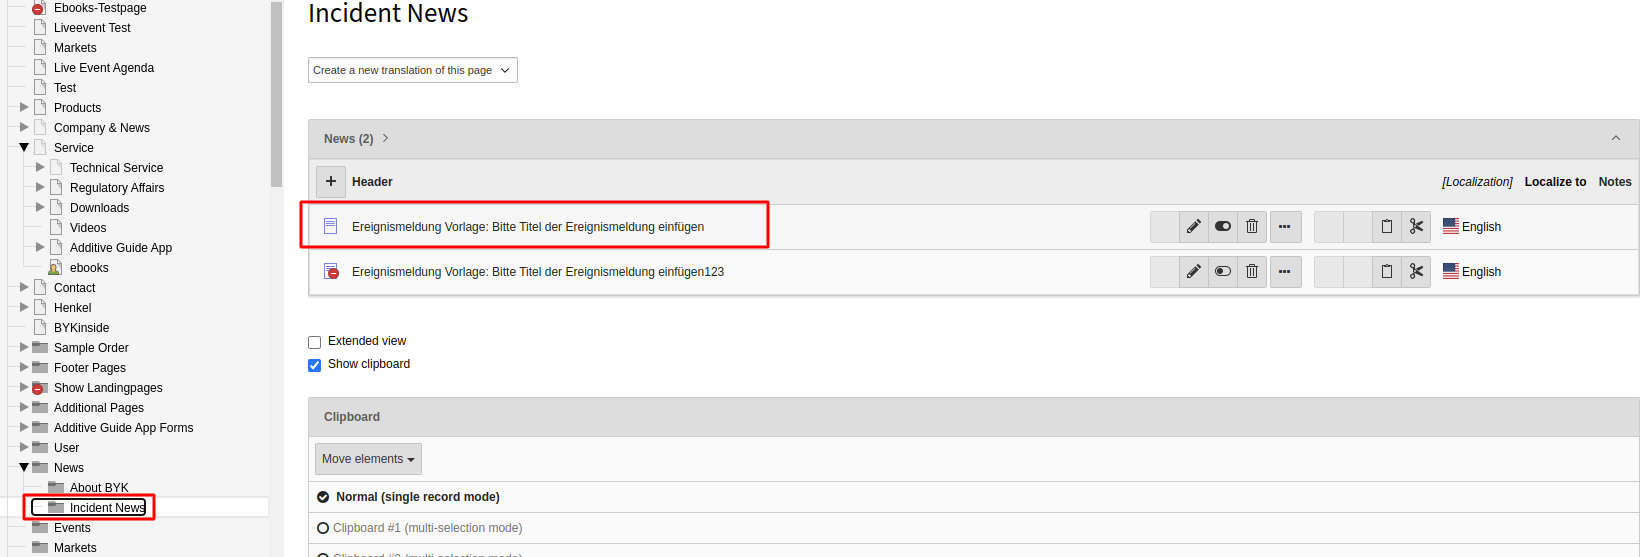Image resolution: width=1642 pixels, height=557 pixels.
Task: Delete the first Ereignismeldung record with the trash icon
Action: [x=1252, y=227]
